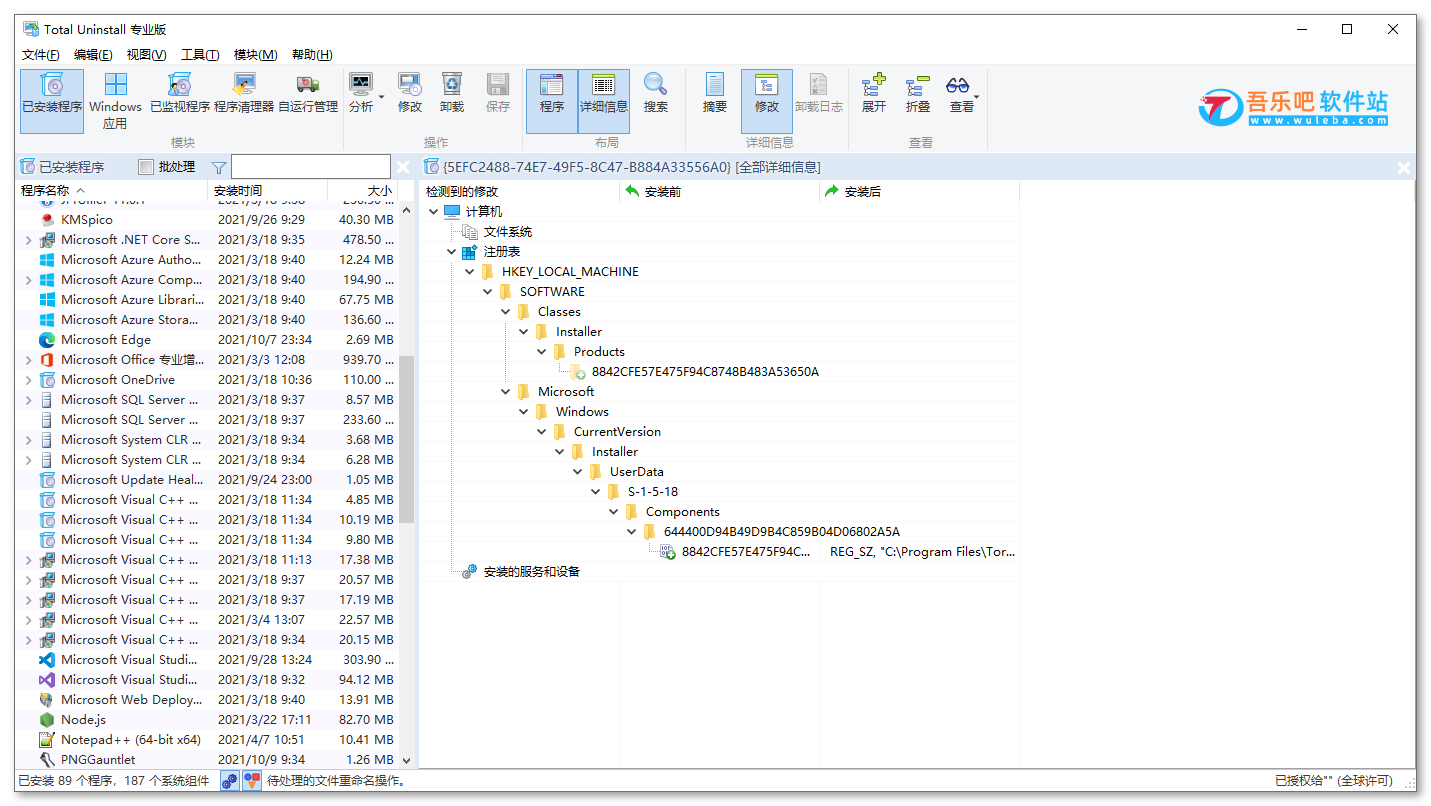Switch to 摘要 summary view
This screenshot has height=806, width=1431.
(715, 92)
